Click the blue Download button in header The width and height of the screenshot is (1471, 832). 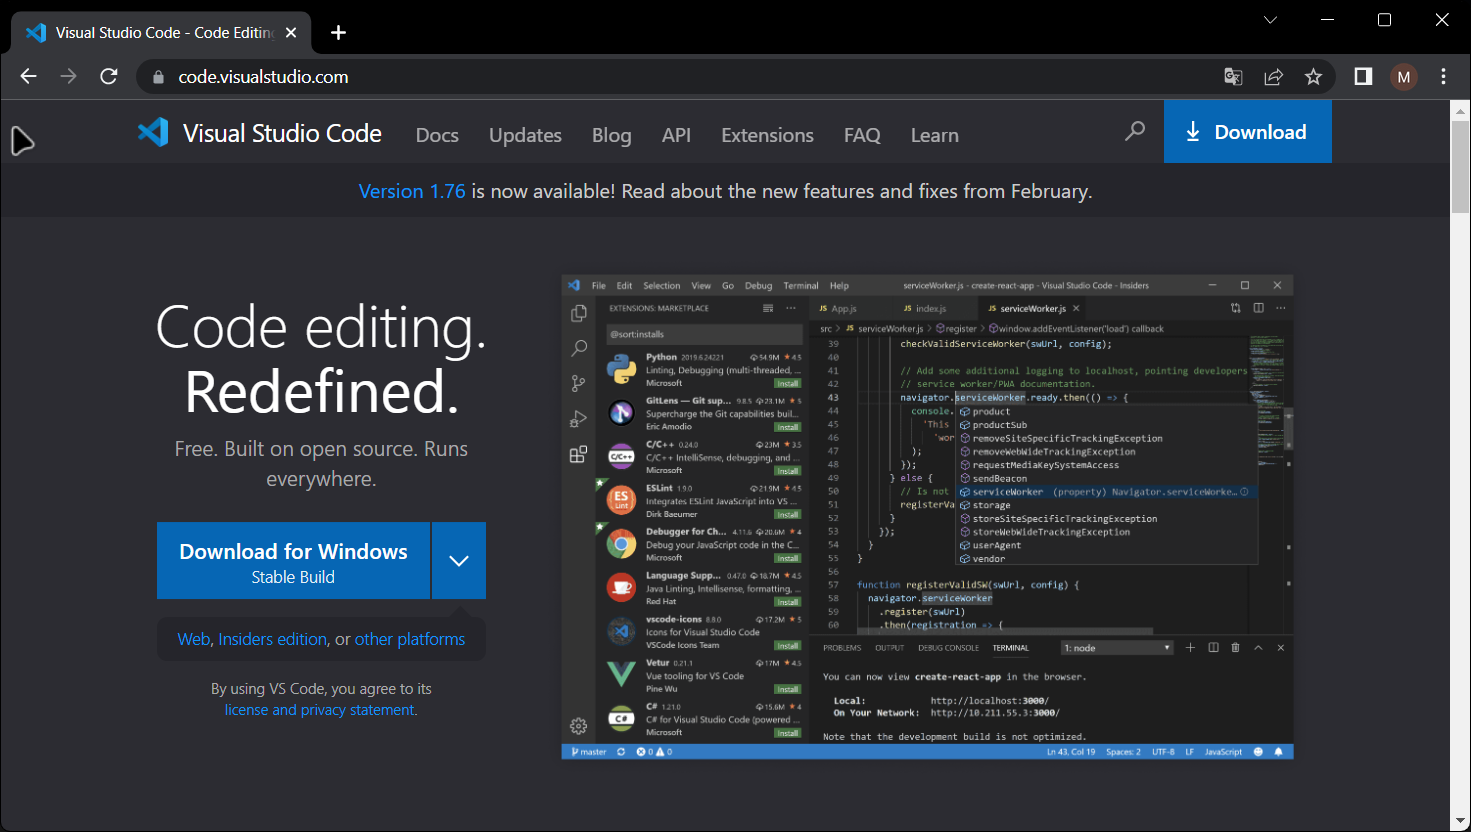(1247, 132)
